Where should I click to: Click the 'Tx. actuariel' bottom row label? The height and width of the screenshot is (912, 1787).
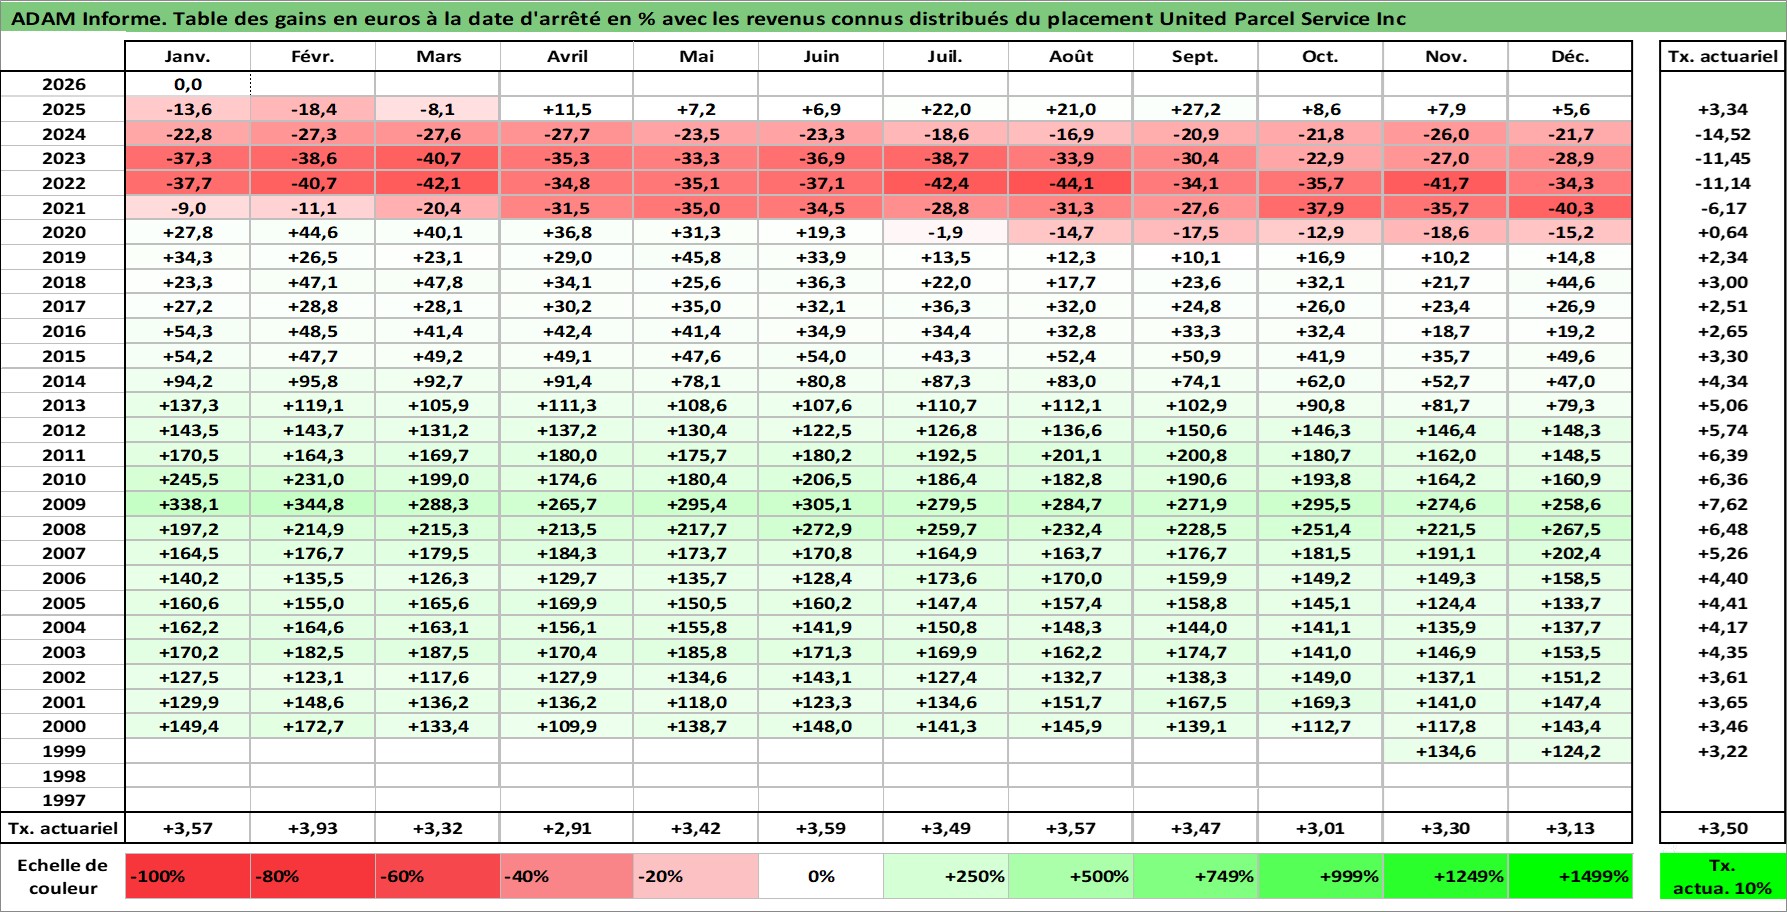[63, 828]
